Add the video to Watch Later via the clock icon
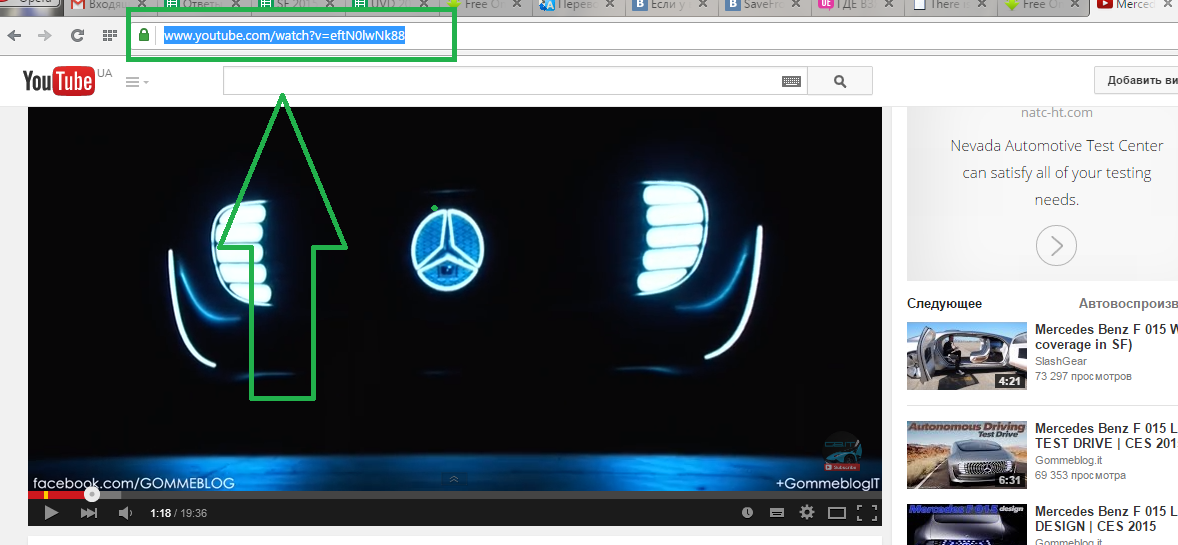This screenshot has width=1178, height=545. [x=748, y=513]
